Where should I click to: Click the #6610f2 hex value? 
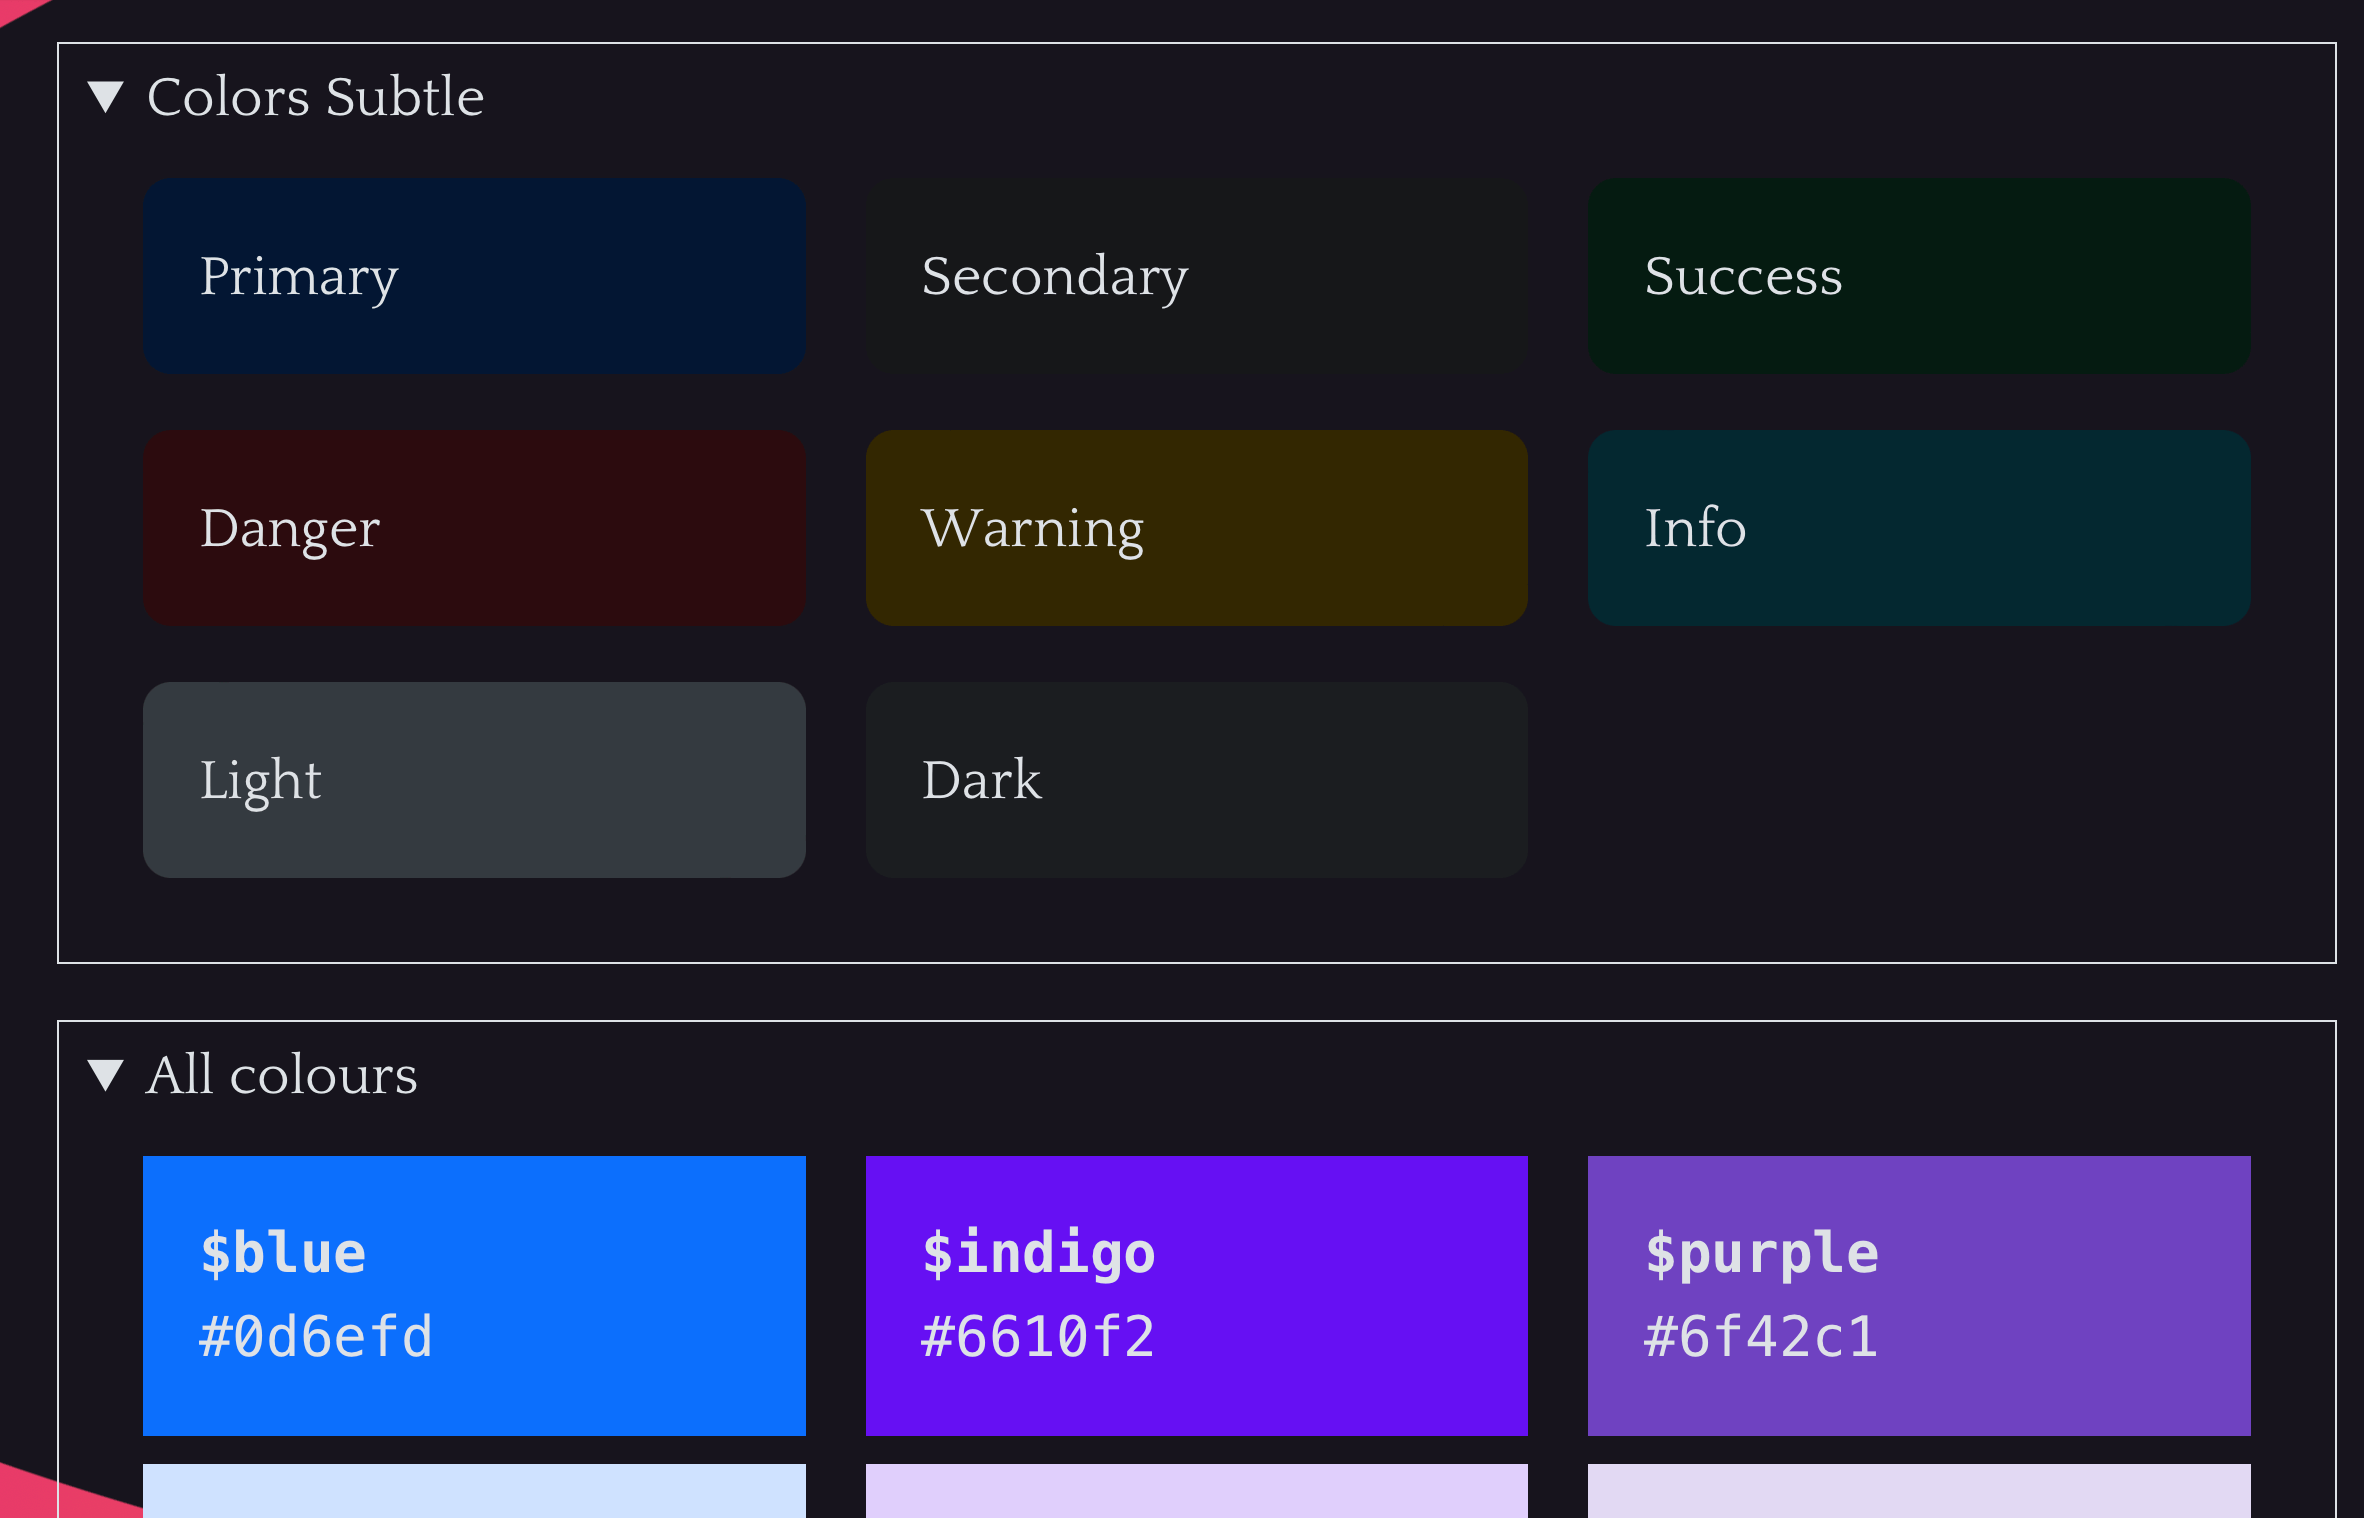point(1038,1337)
